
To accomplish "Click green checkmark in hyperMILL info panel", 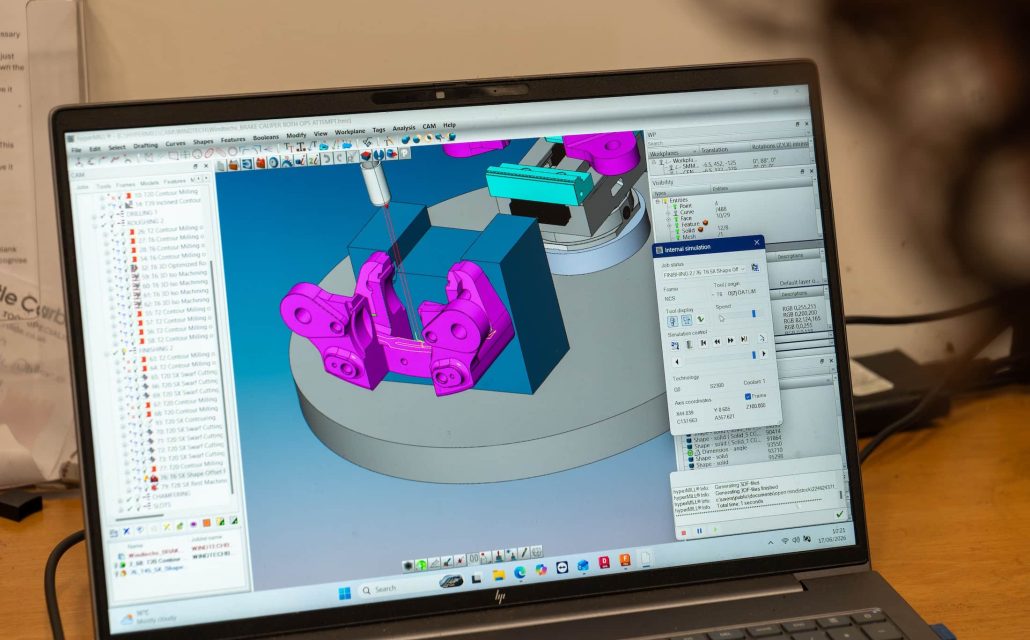I will tap(839, 514).
